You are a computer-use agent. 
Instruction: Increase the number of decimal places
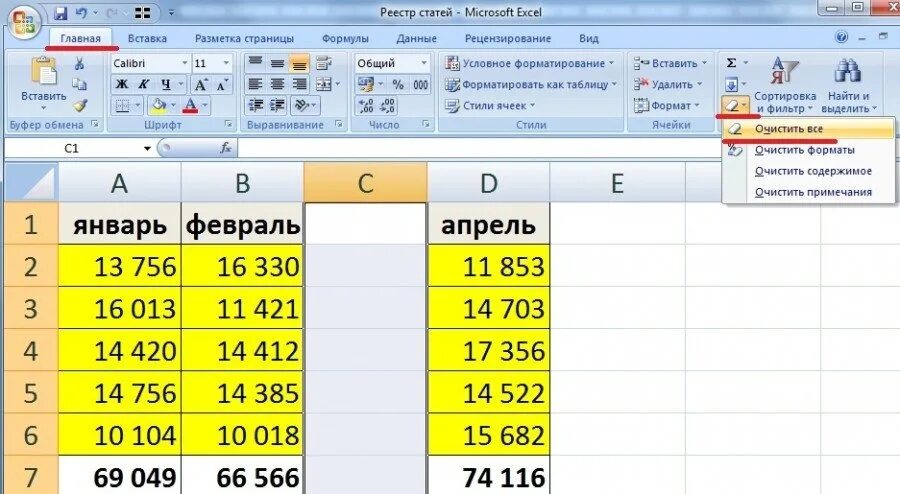pyautogui.click(x=366, y=106)
